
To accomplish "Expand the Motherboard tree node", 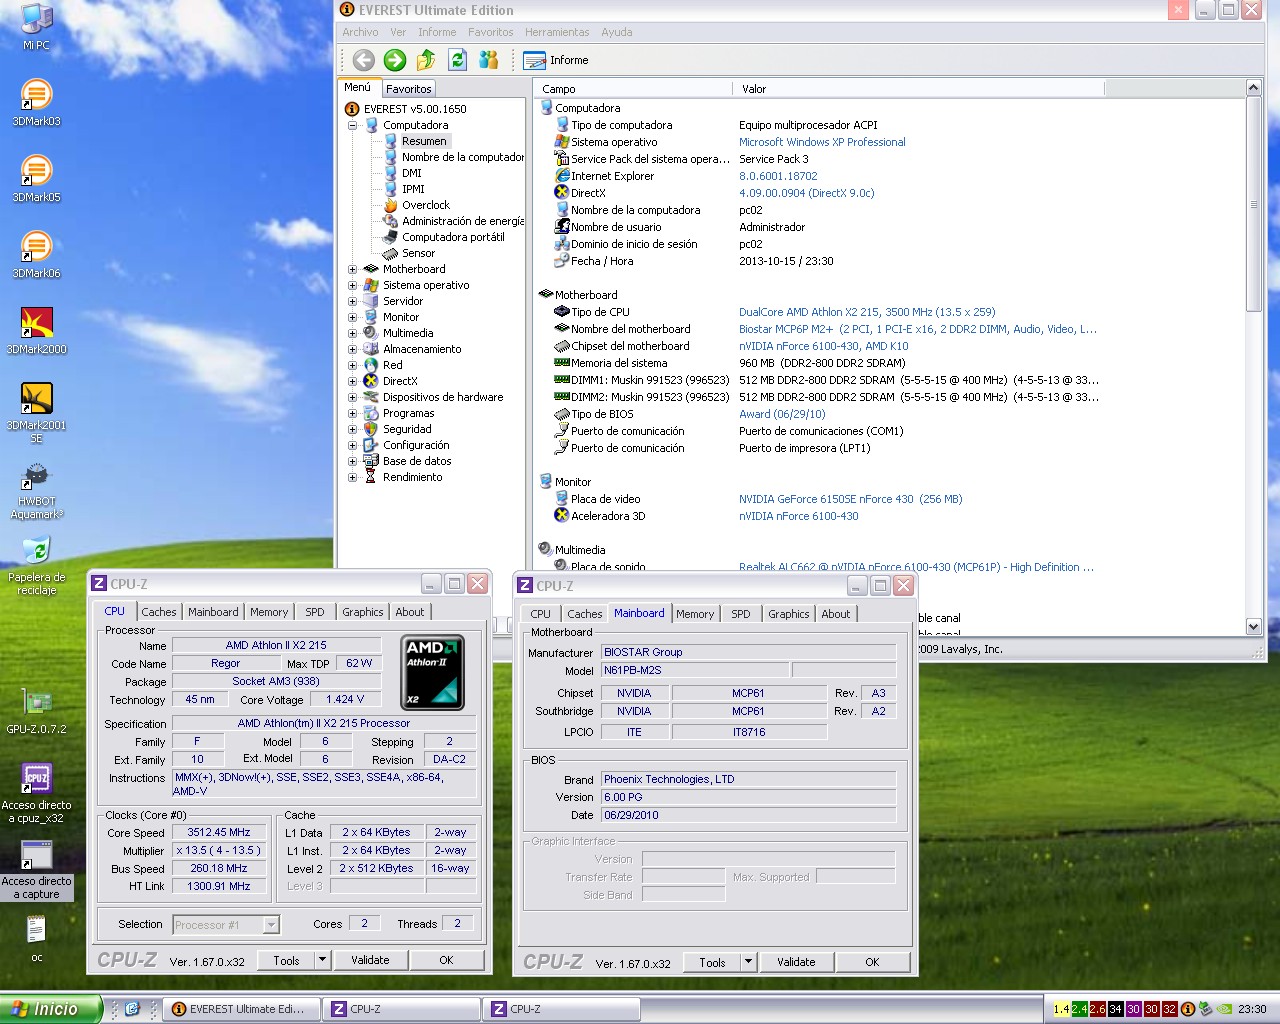I will 352,269.
